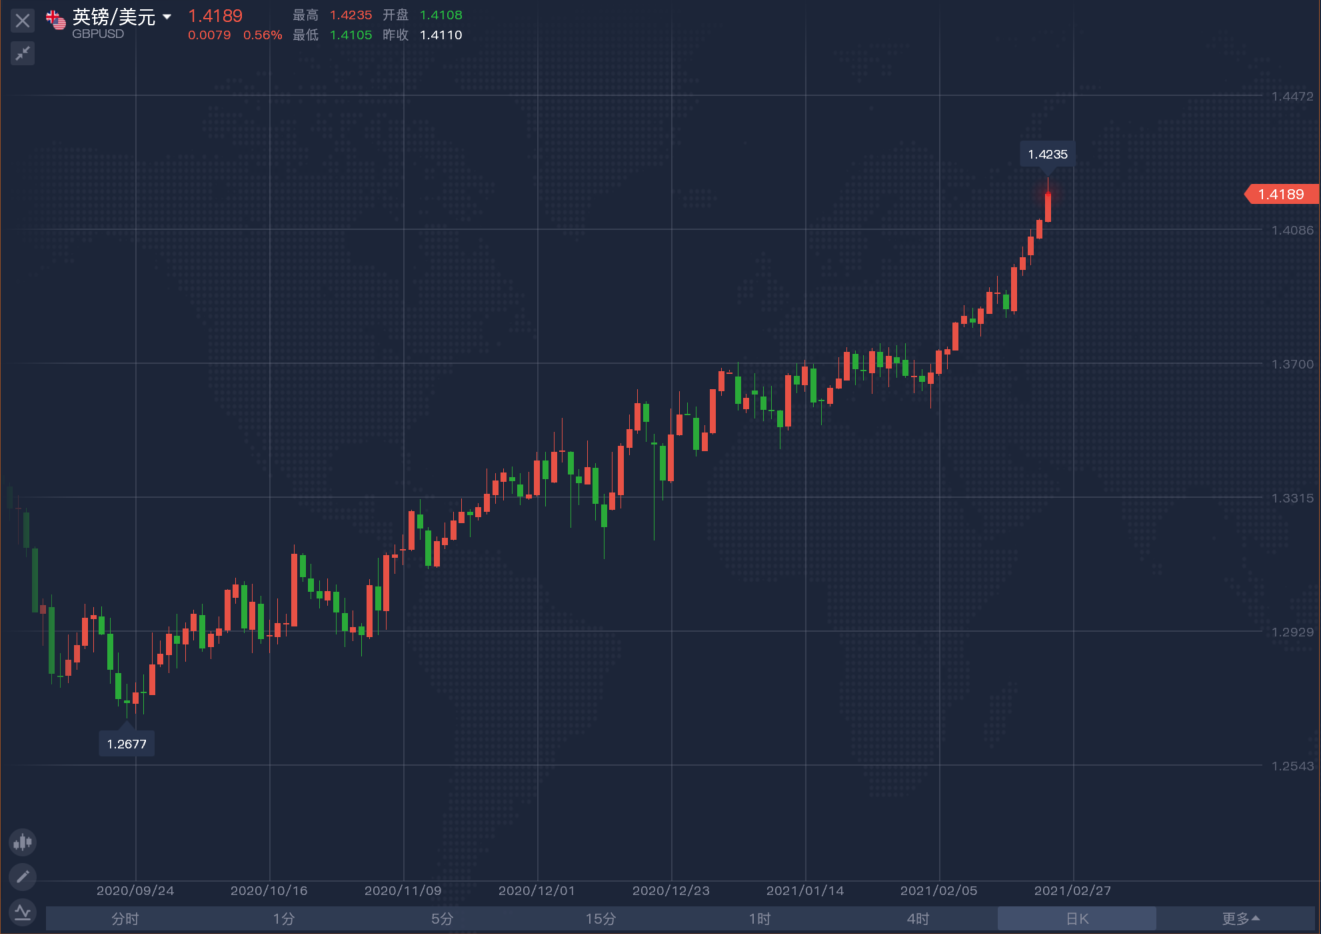Switch to the 5分 timeframe tab
The image size is (1321, 934).
tap(442, 919)
